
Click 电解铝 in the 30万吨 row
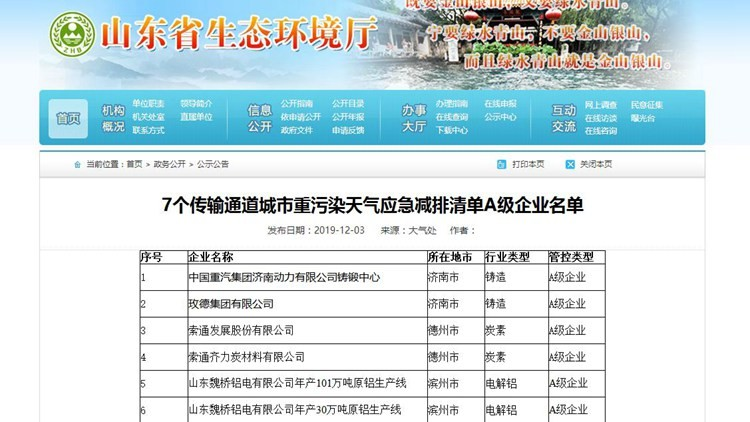click(x=501, y=410)
